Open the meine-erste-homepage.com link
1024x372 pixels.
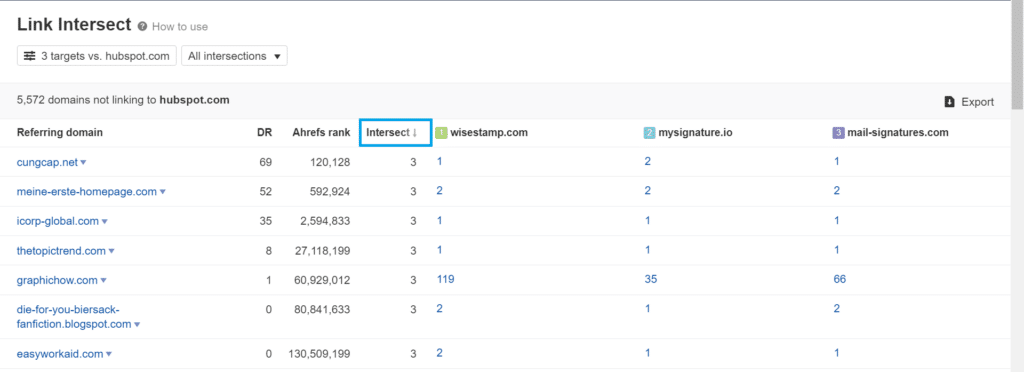[86, 191]
